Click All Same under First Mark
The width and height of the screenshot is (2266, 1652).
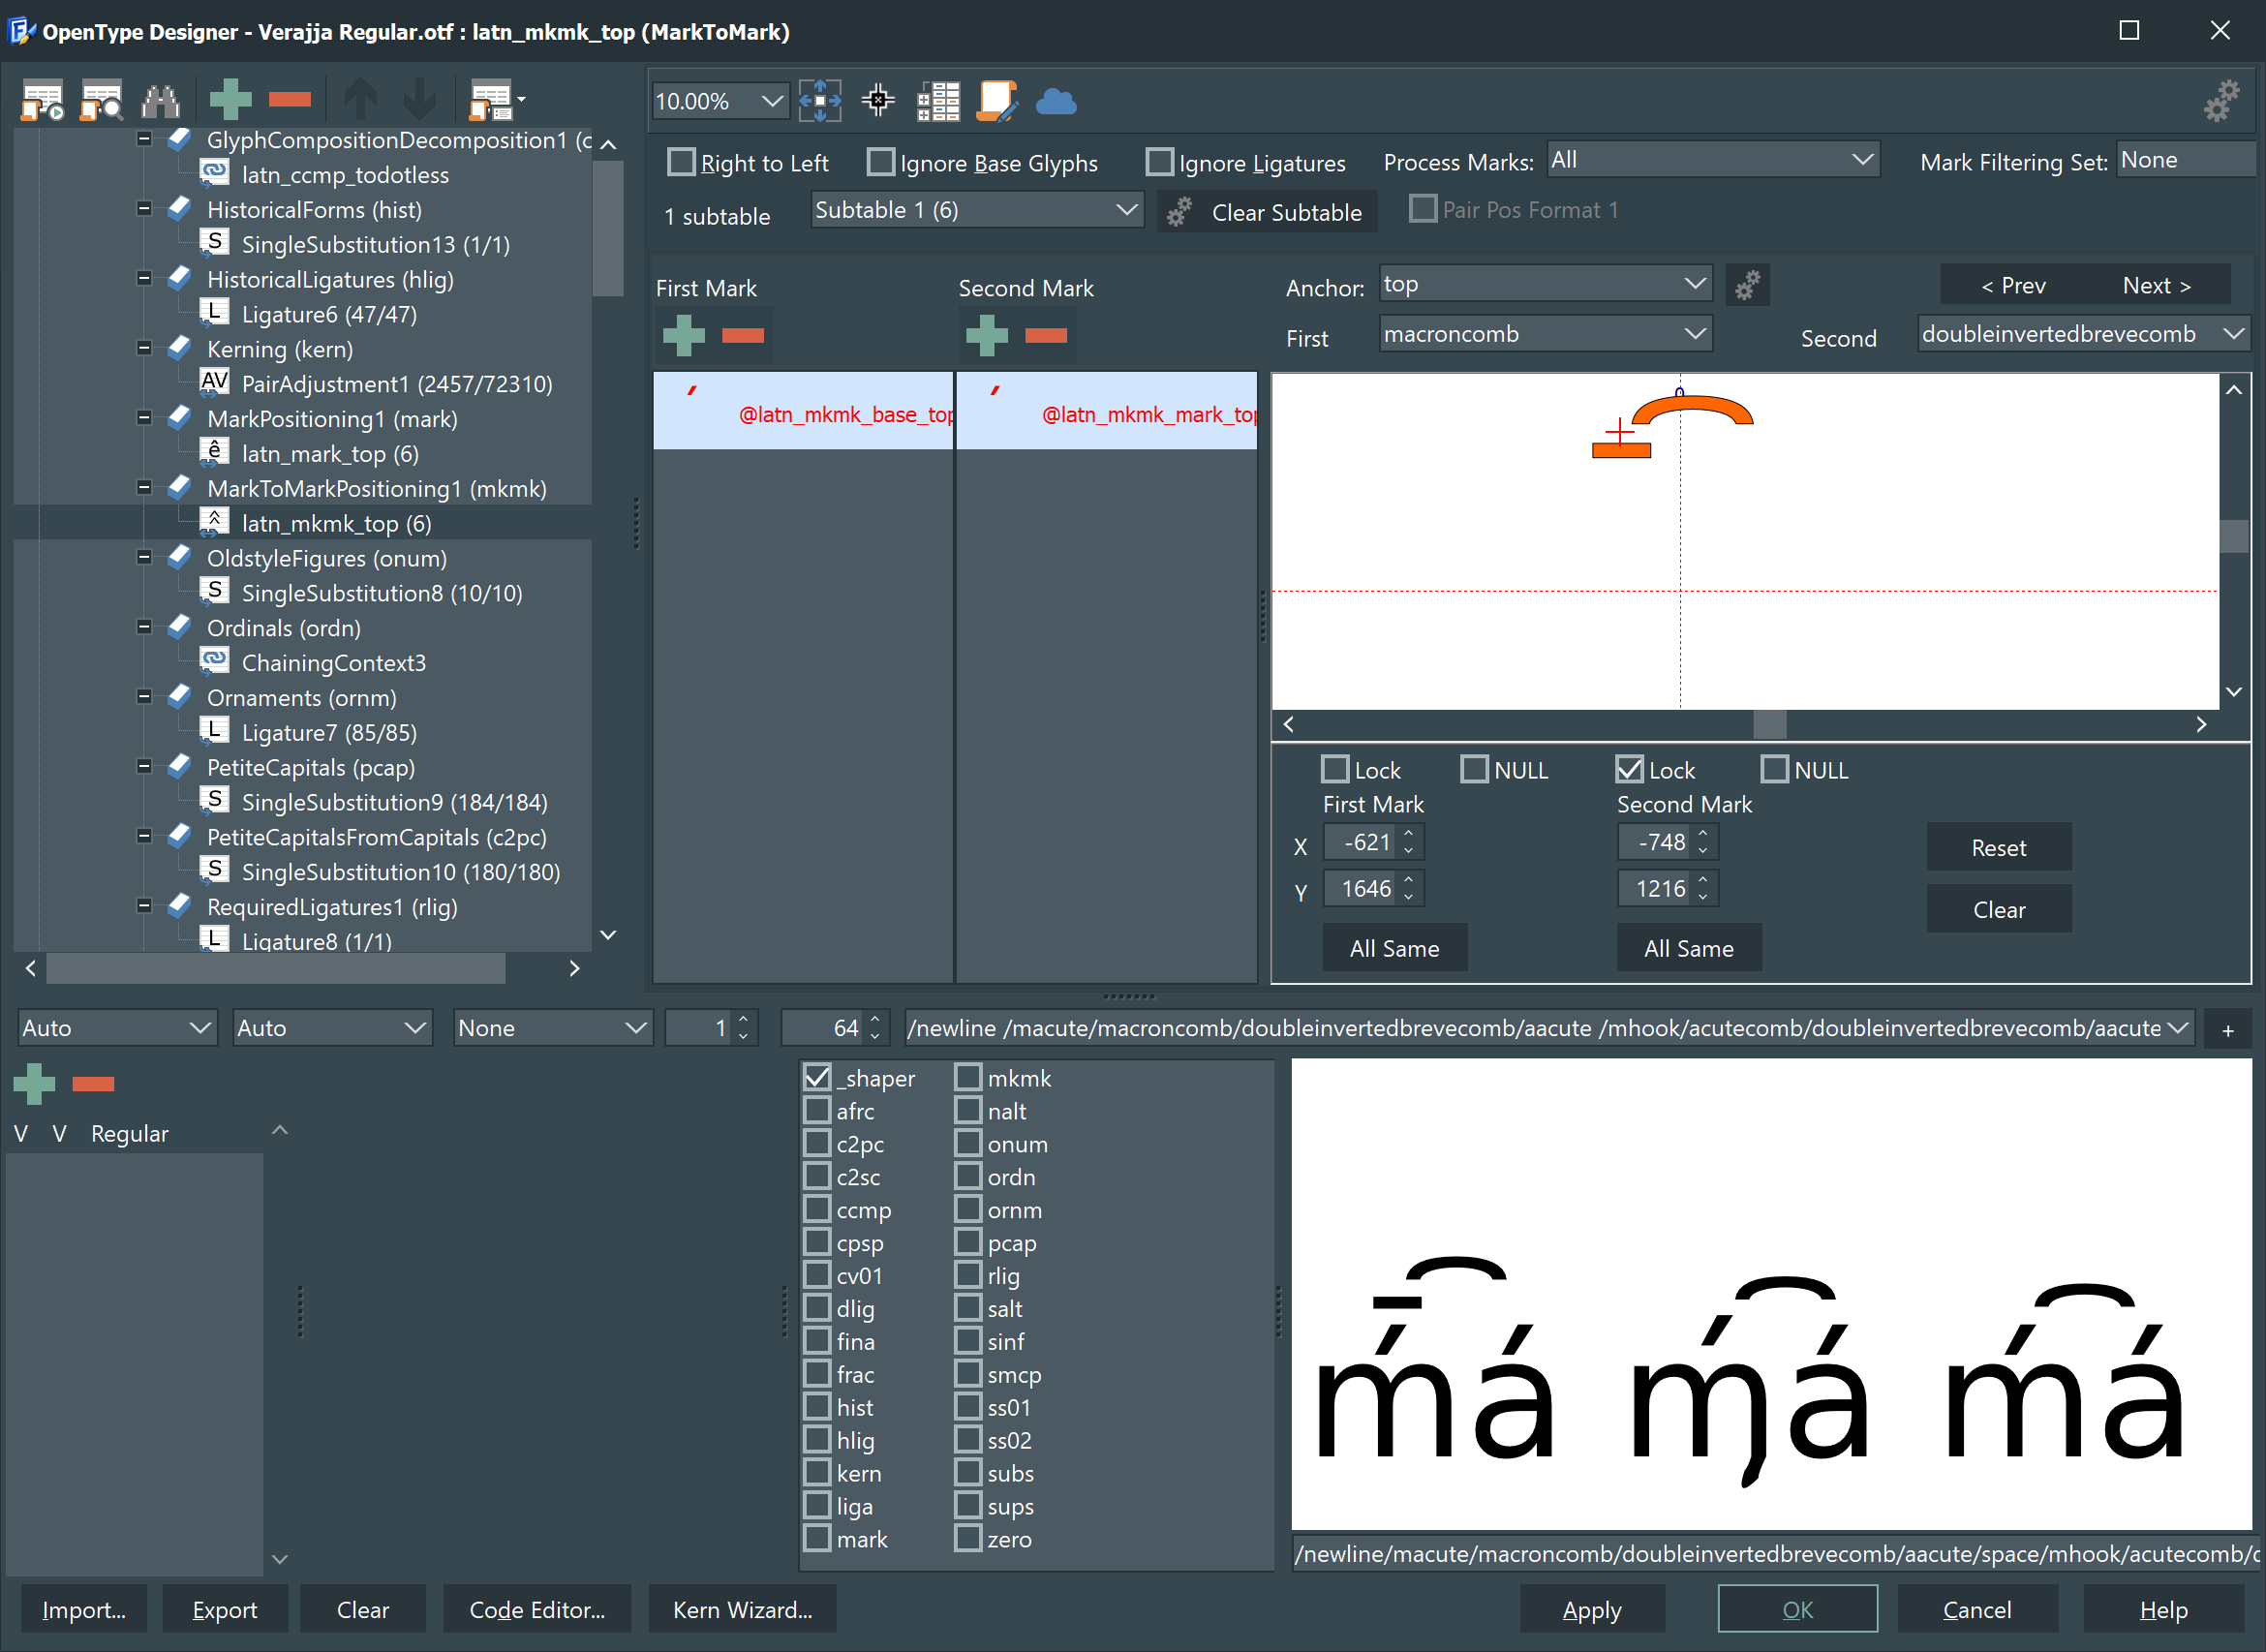click(1394, 948)
